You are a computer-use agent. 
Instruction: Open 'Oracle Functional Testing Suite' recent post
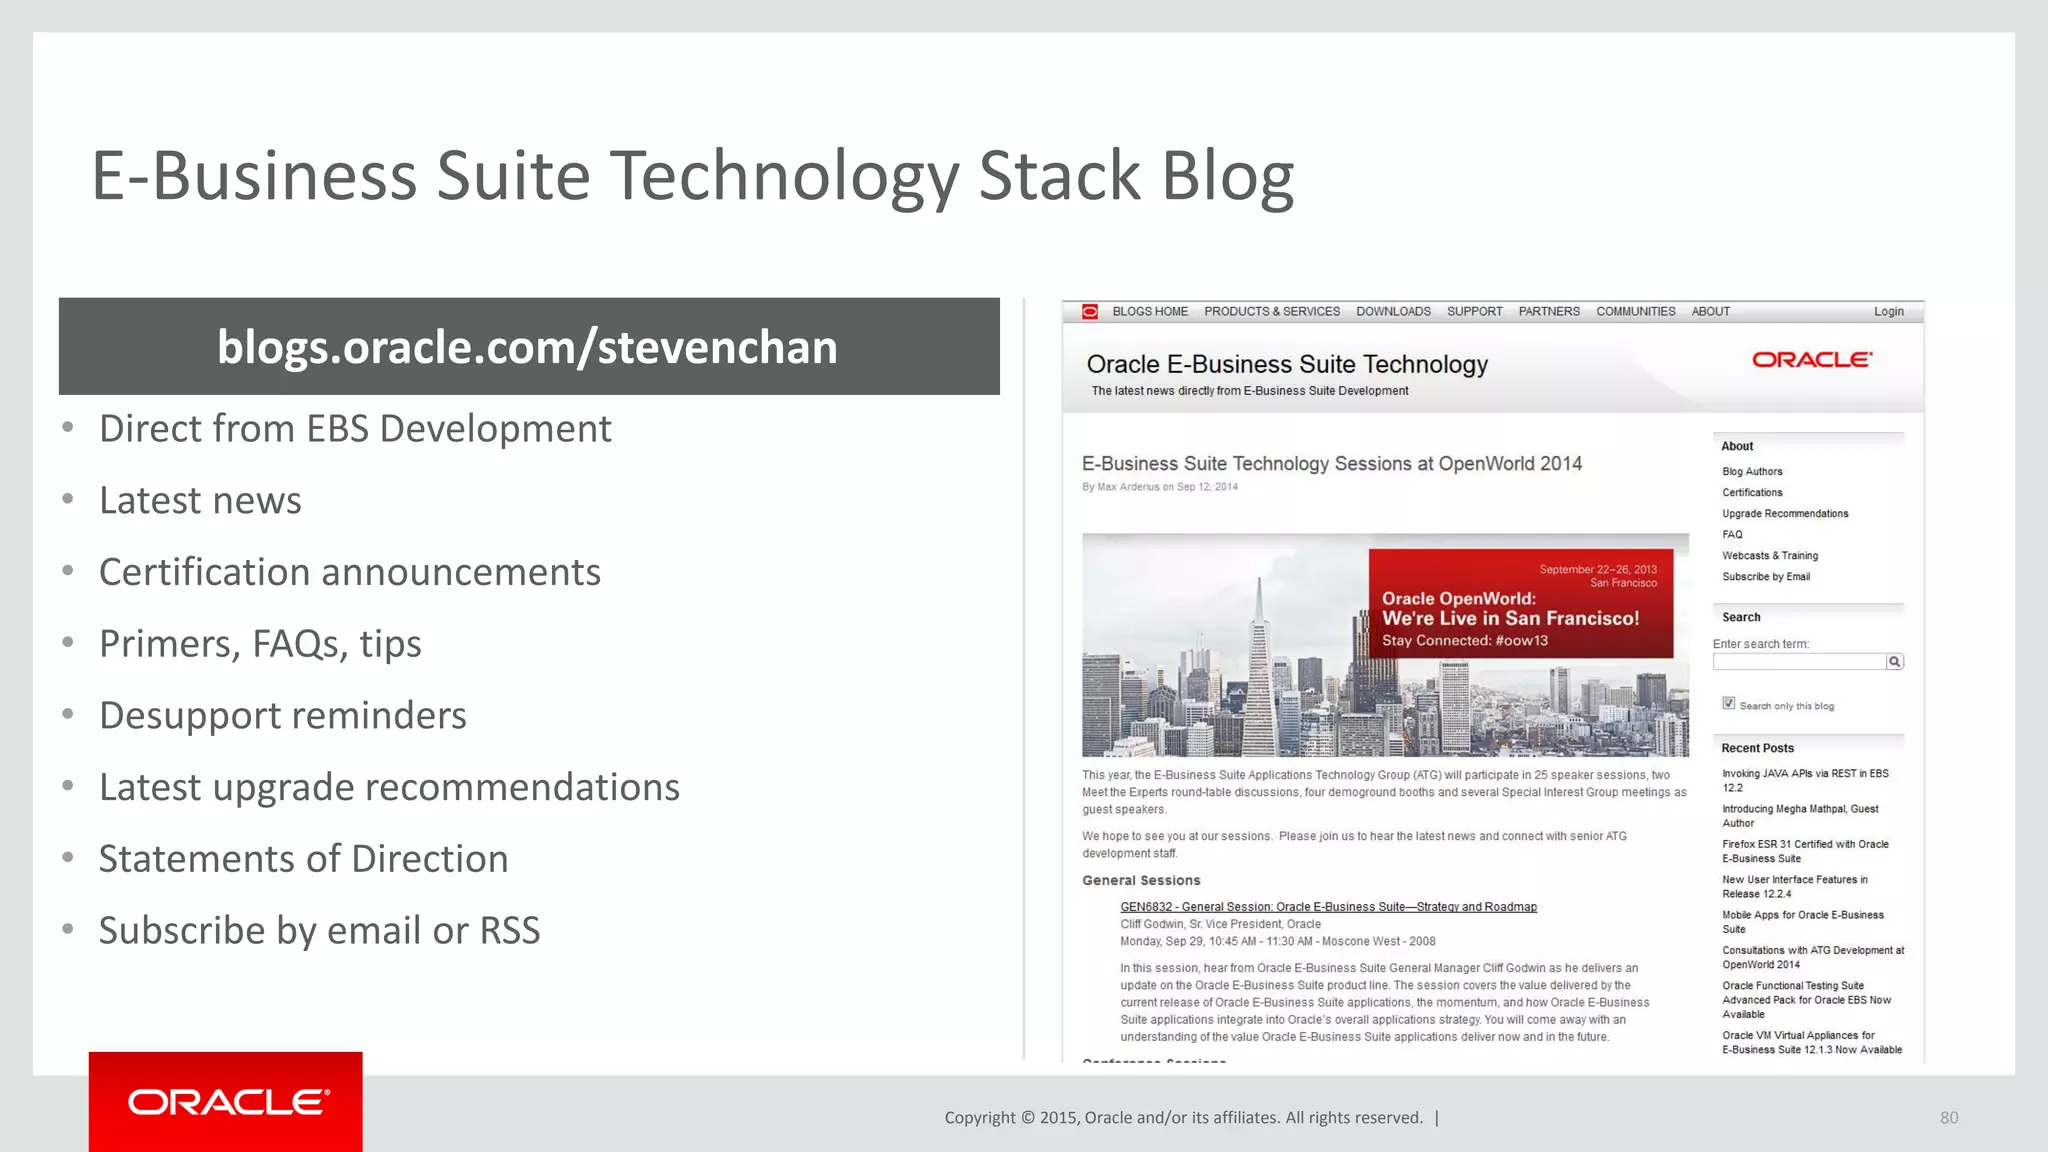point(1807,1000)
